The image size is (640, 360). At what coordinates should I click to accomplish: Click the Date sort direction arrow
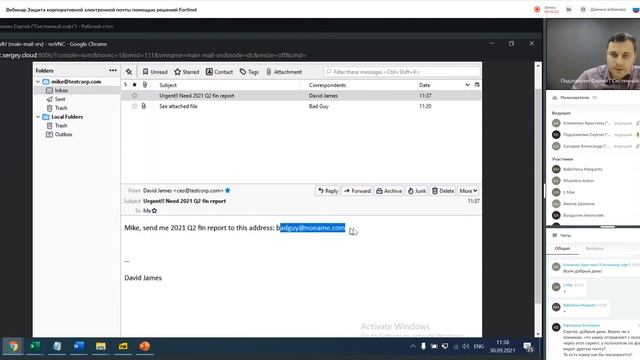pyautogui.click(x=467, y=85)
